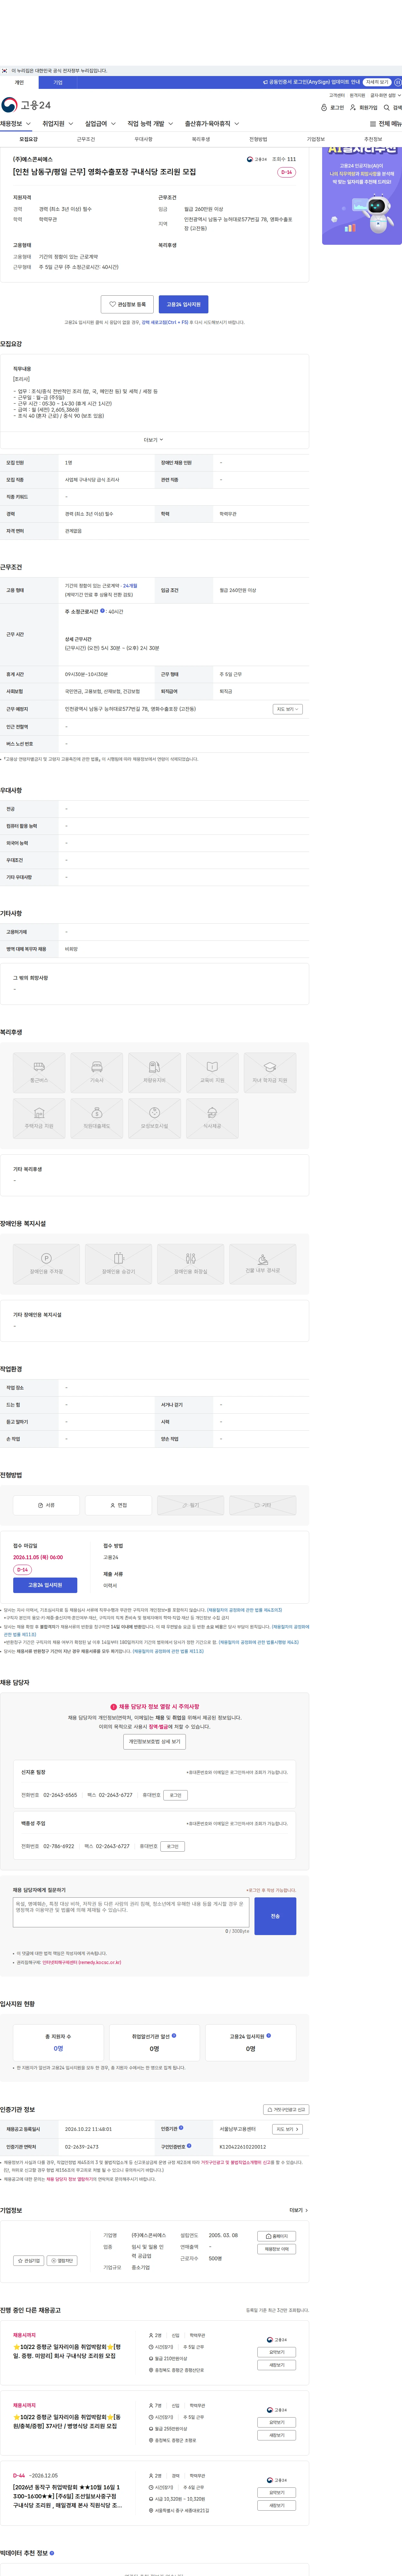This screenshot has width=402, height=2576.
Task: Click the 전송 submit button
Action: click(275, 1916)
